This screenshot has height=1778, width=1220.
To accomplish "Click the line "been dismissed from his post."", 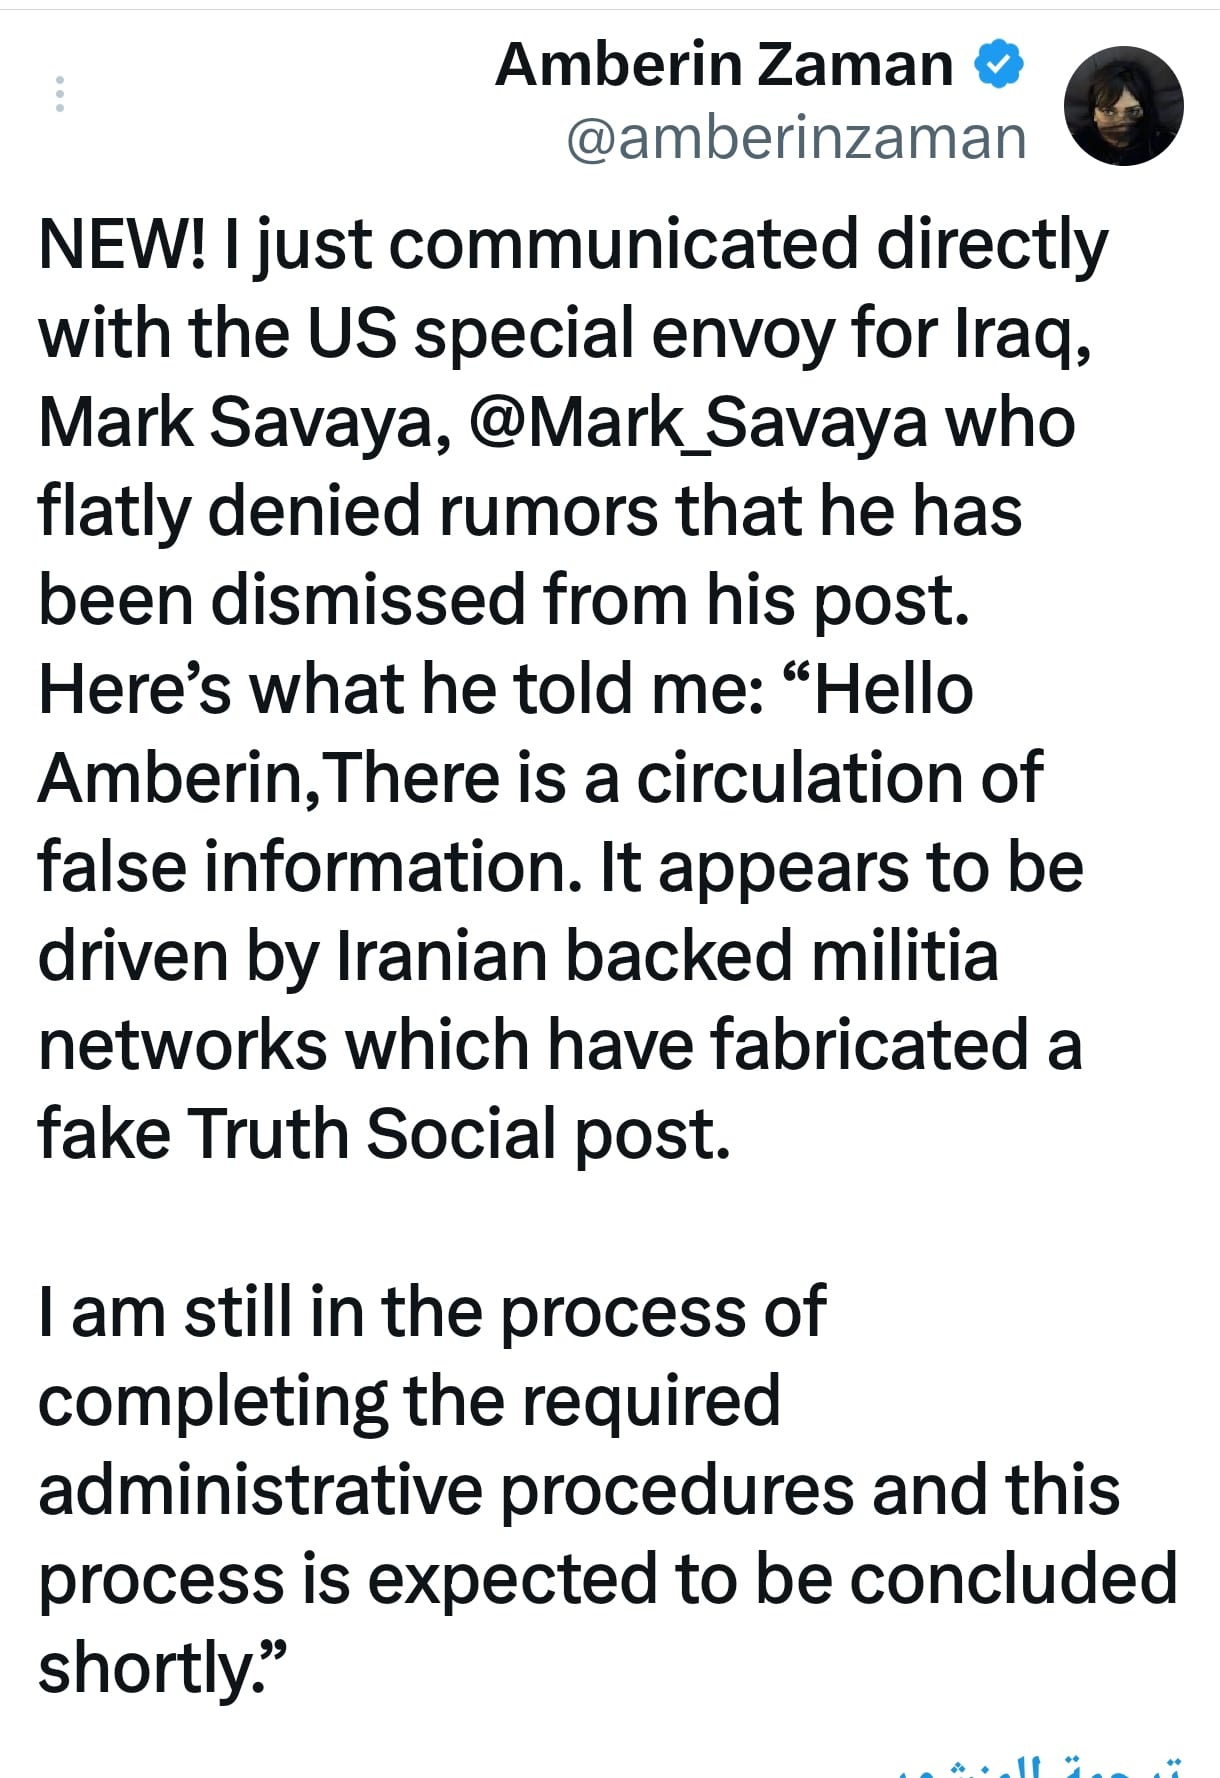I will pos(503,601).
